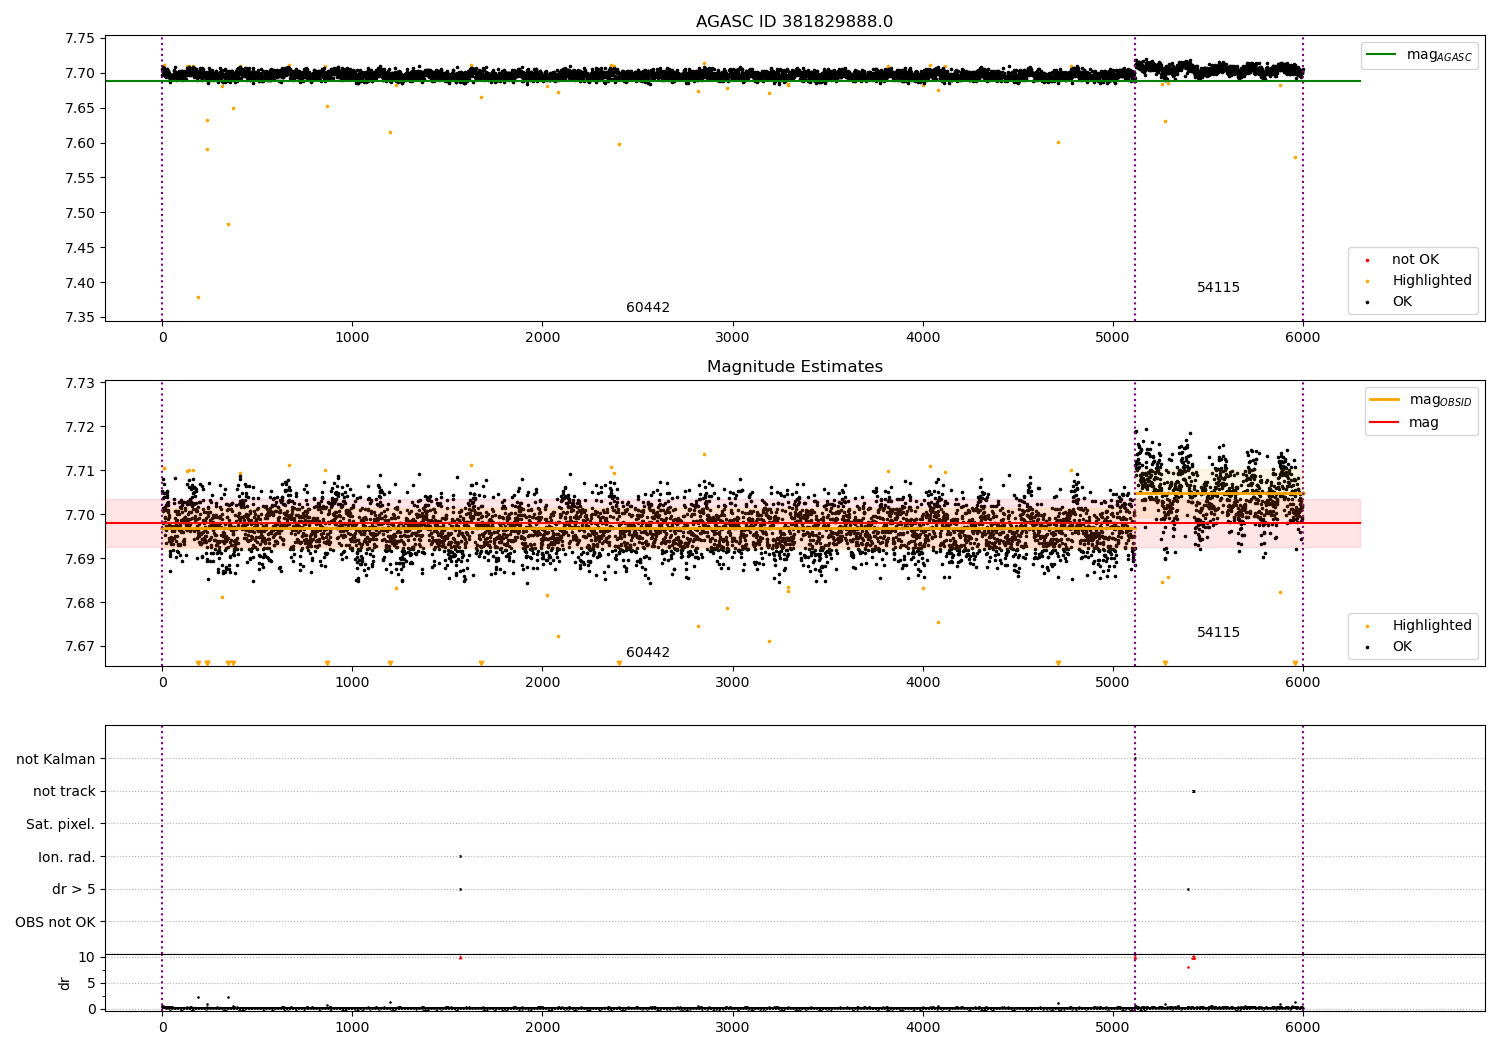Click the 'Sat. pixel.' row label
Viewport: 1500px width, 1050px height.
coord(61,825)
